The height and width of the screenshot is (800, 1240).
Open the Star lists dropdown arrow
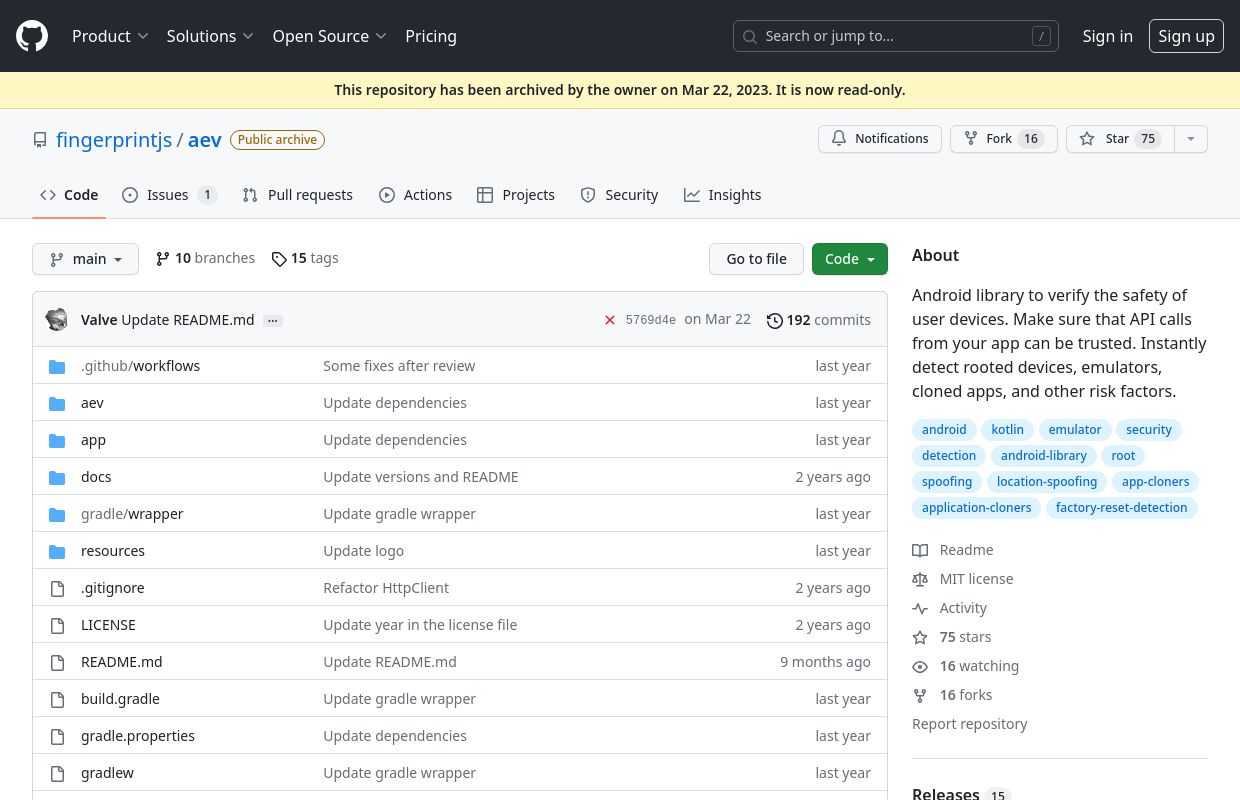[1190, 139]
